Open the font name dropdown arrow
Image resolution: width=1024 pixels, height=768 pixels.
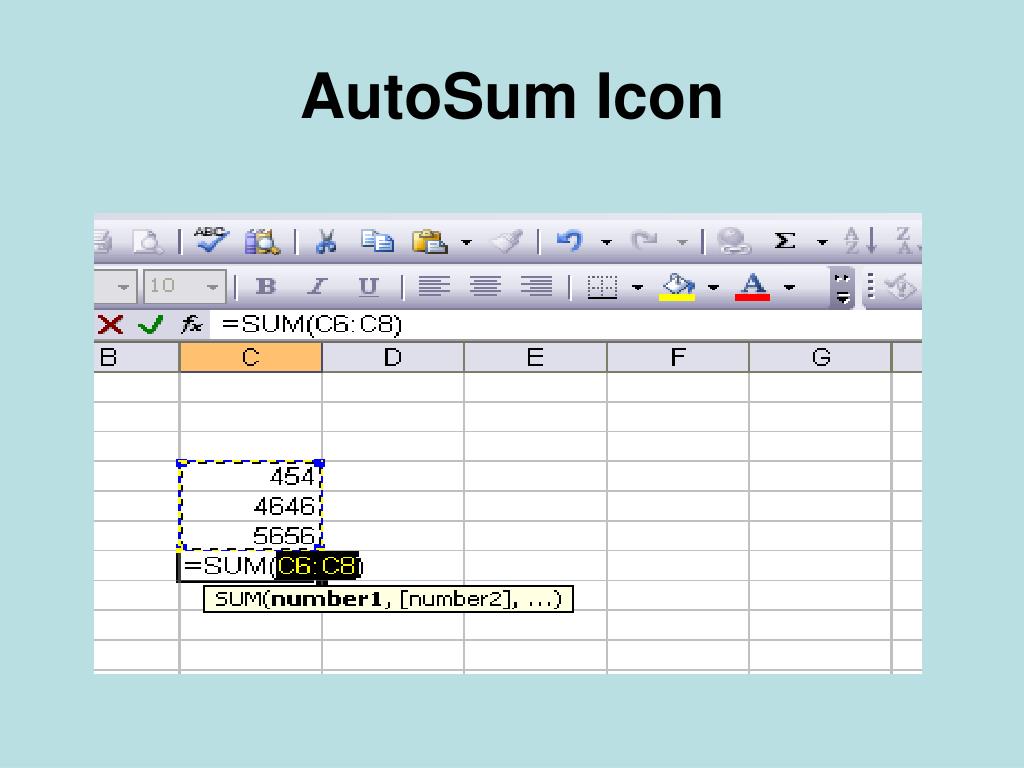coord(123,287)
